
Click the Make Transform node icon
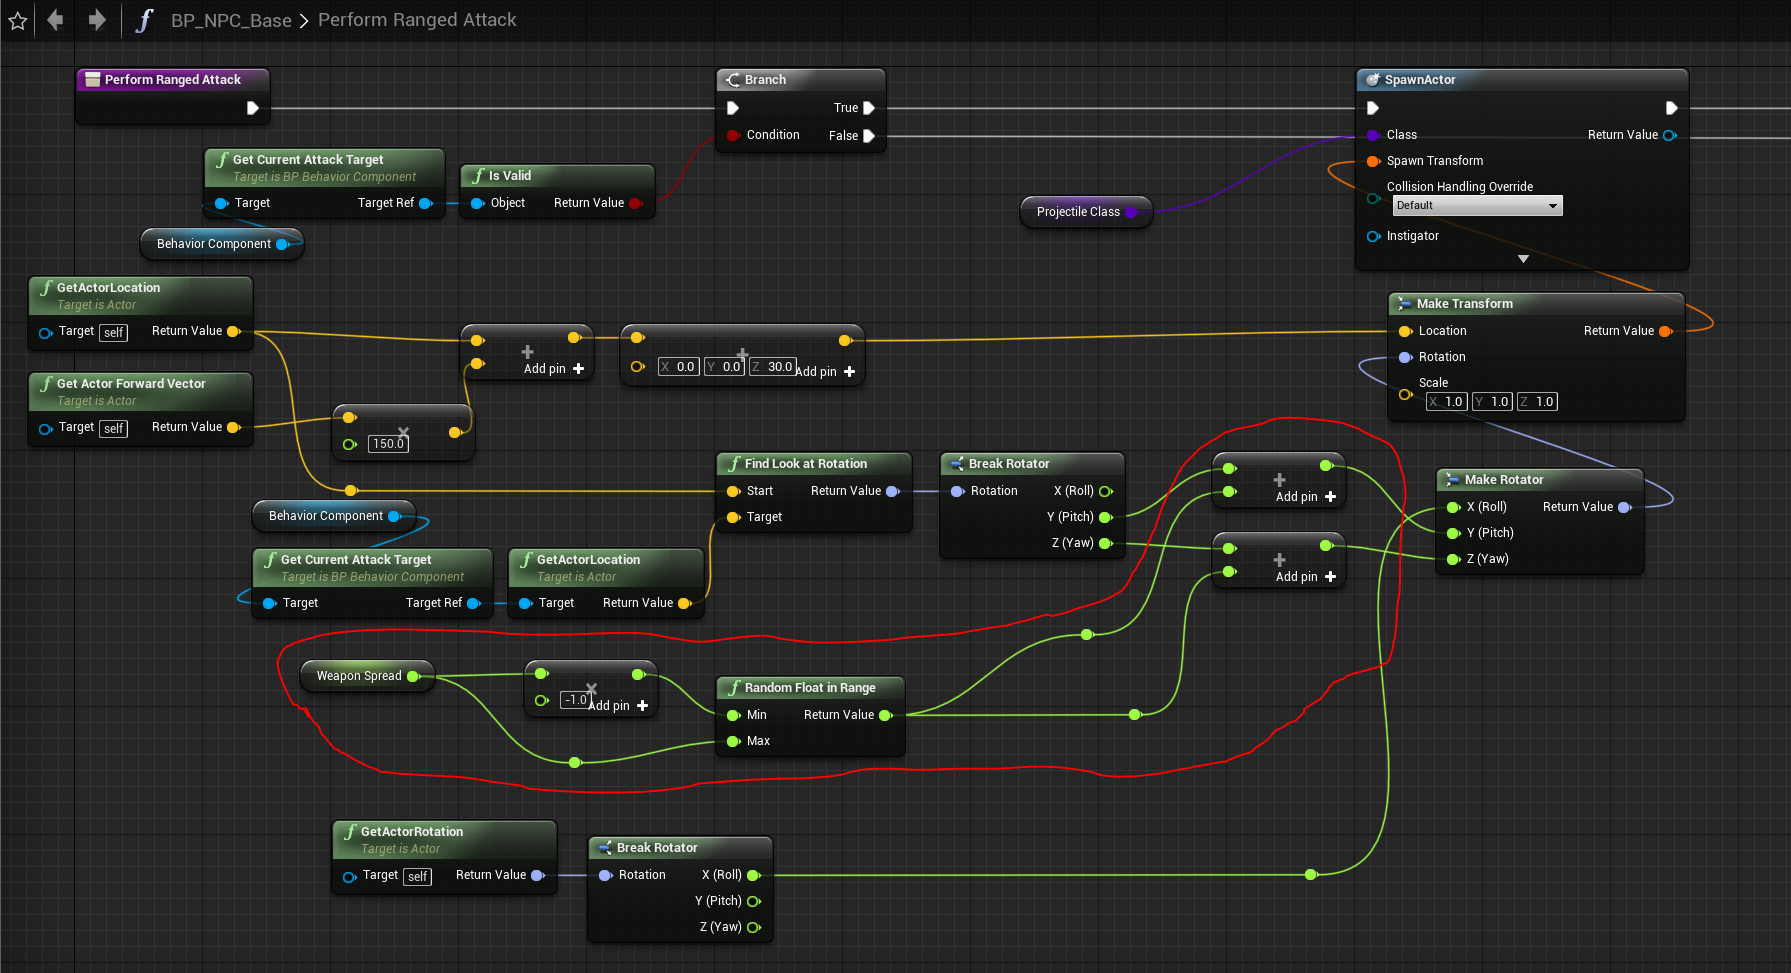click(1405, 304)
